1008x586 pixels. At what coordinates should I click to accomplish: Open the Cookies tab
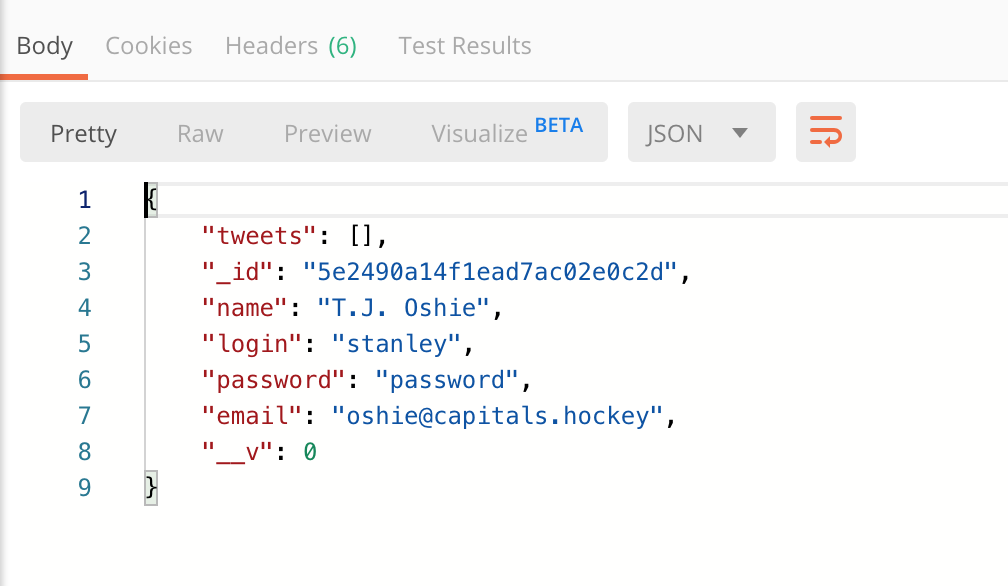149,46
